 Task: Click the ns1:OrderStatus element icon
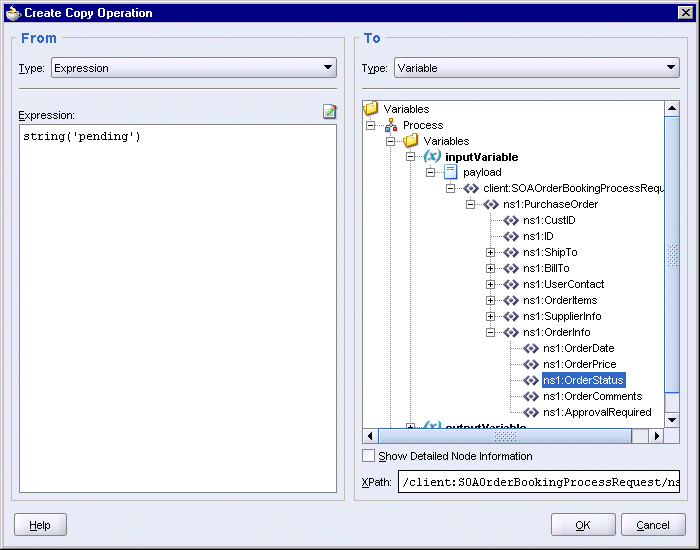pyautogui.click(x=531, y=380)
